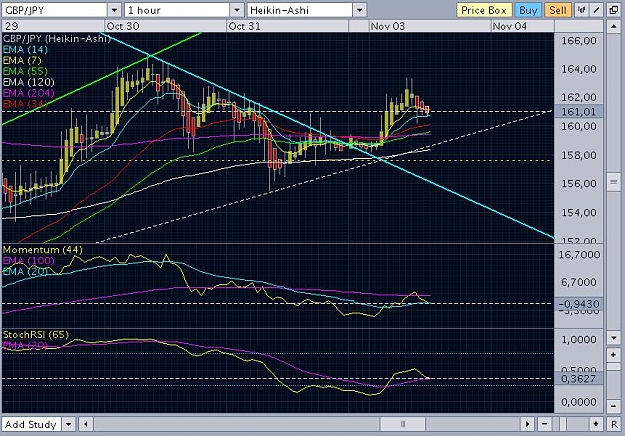Click the 16,7000 momentum axis label
This screenshot has width=625, height=436.
pyautogui.click(x=579, y=255)
